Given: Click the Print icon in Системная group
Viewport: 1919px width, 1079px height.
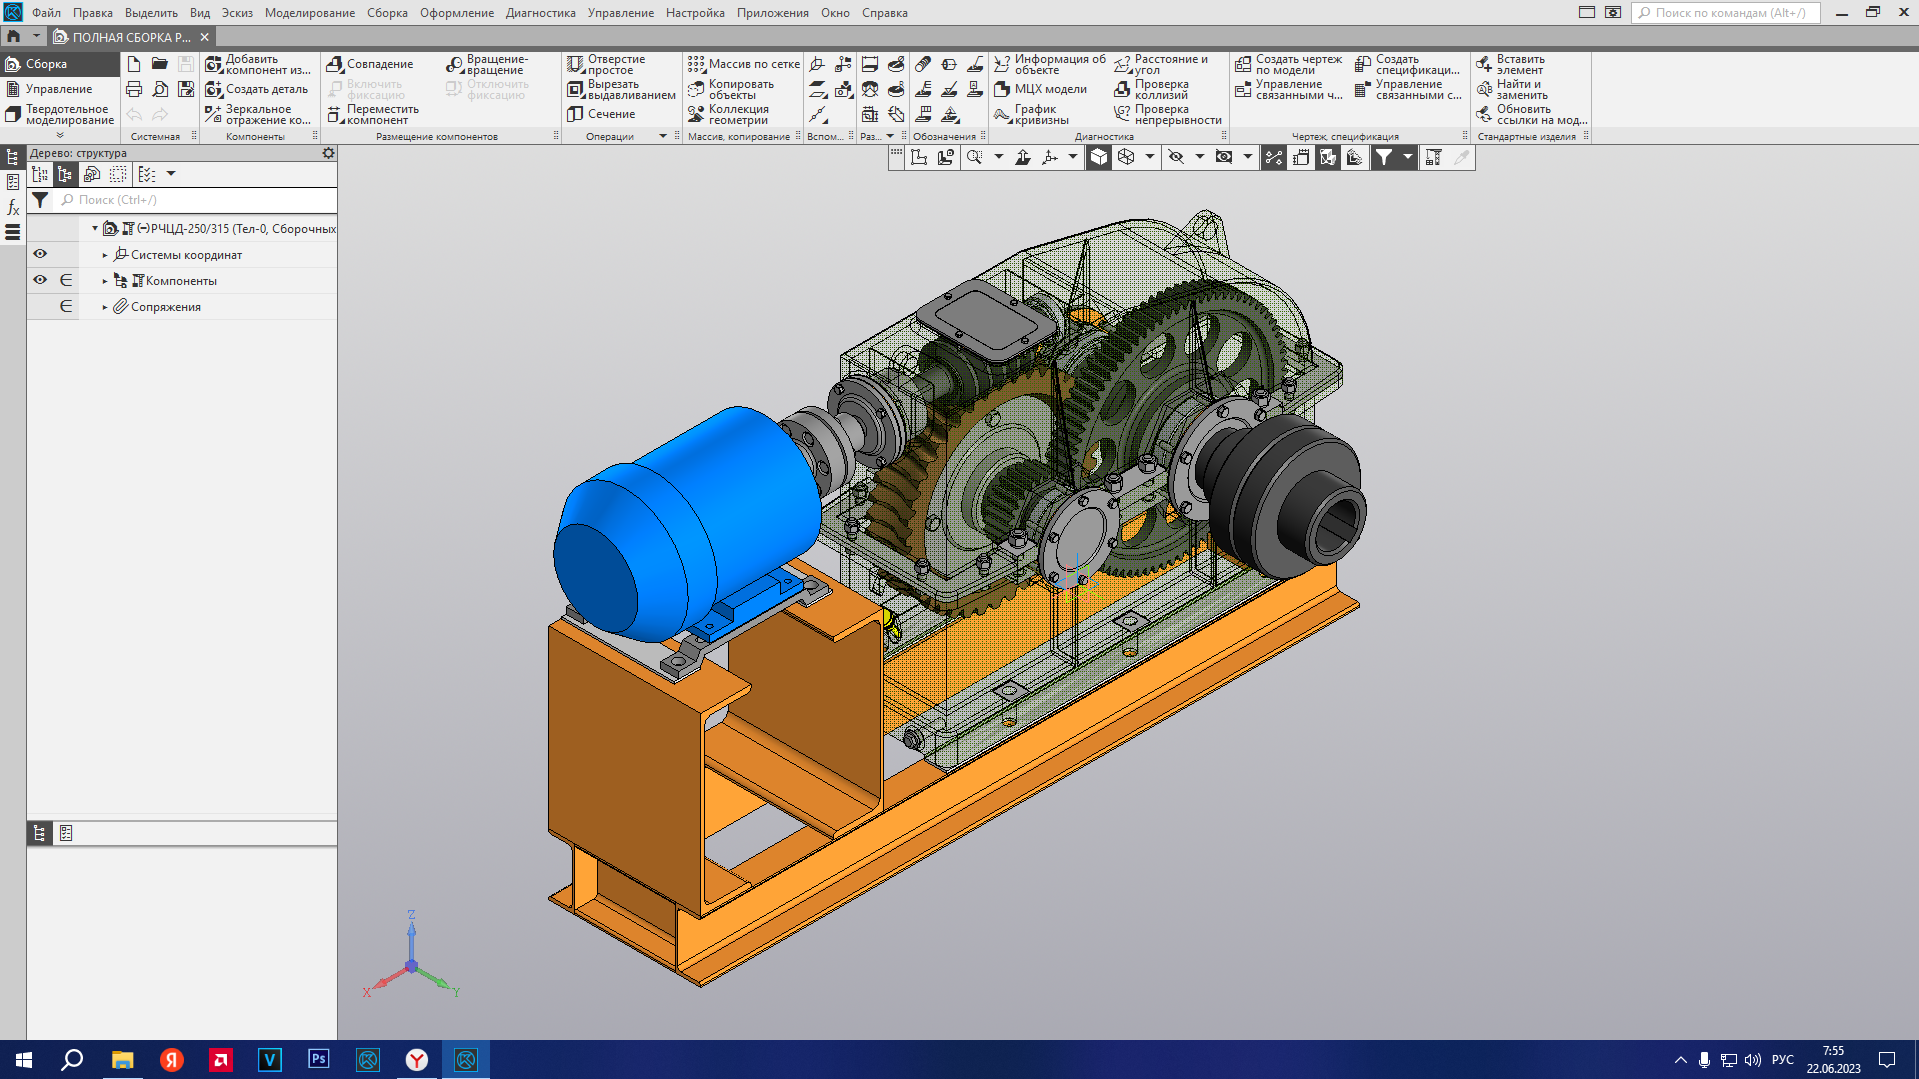Looking at the screenshot, I should click(134, 89).
